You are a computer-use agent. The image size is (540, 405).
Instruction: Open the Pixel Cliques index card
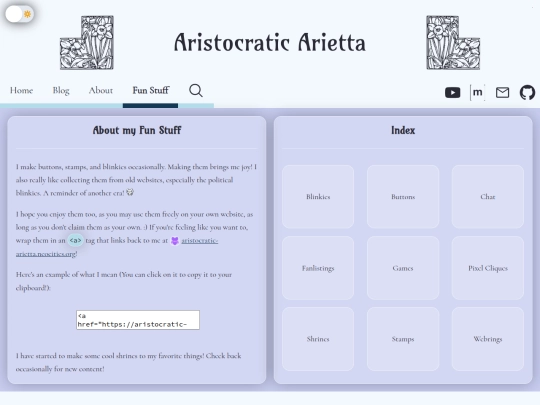488,268
